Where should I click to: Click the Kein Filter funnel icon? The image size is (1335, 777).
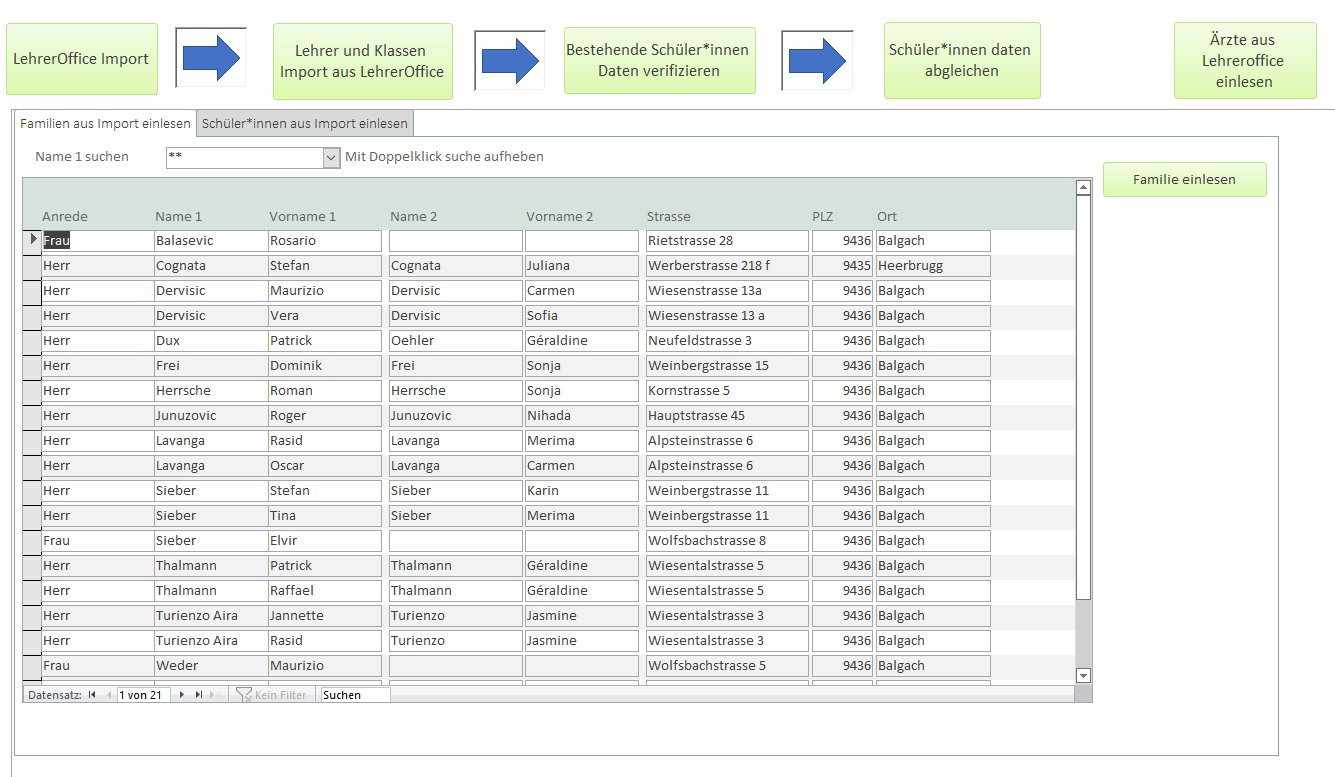(243, 694)
